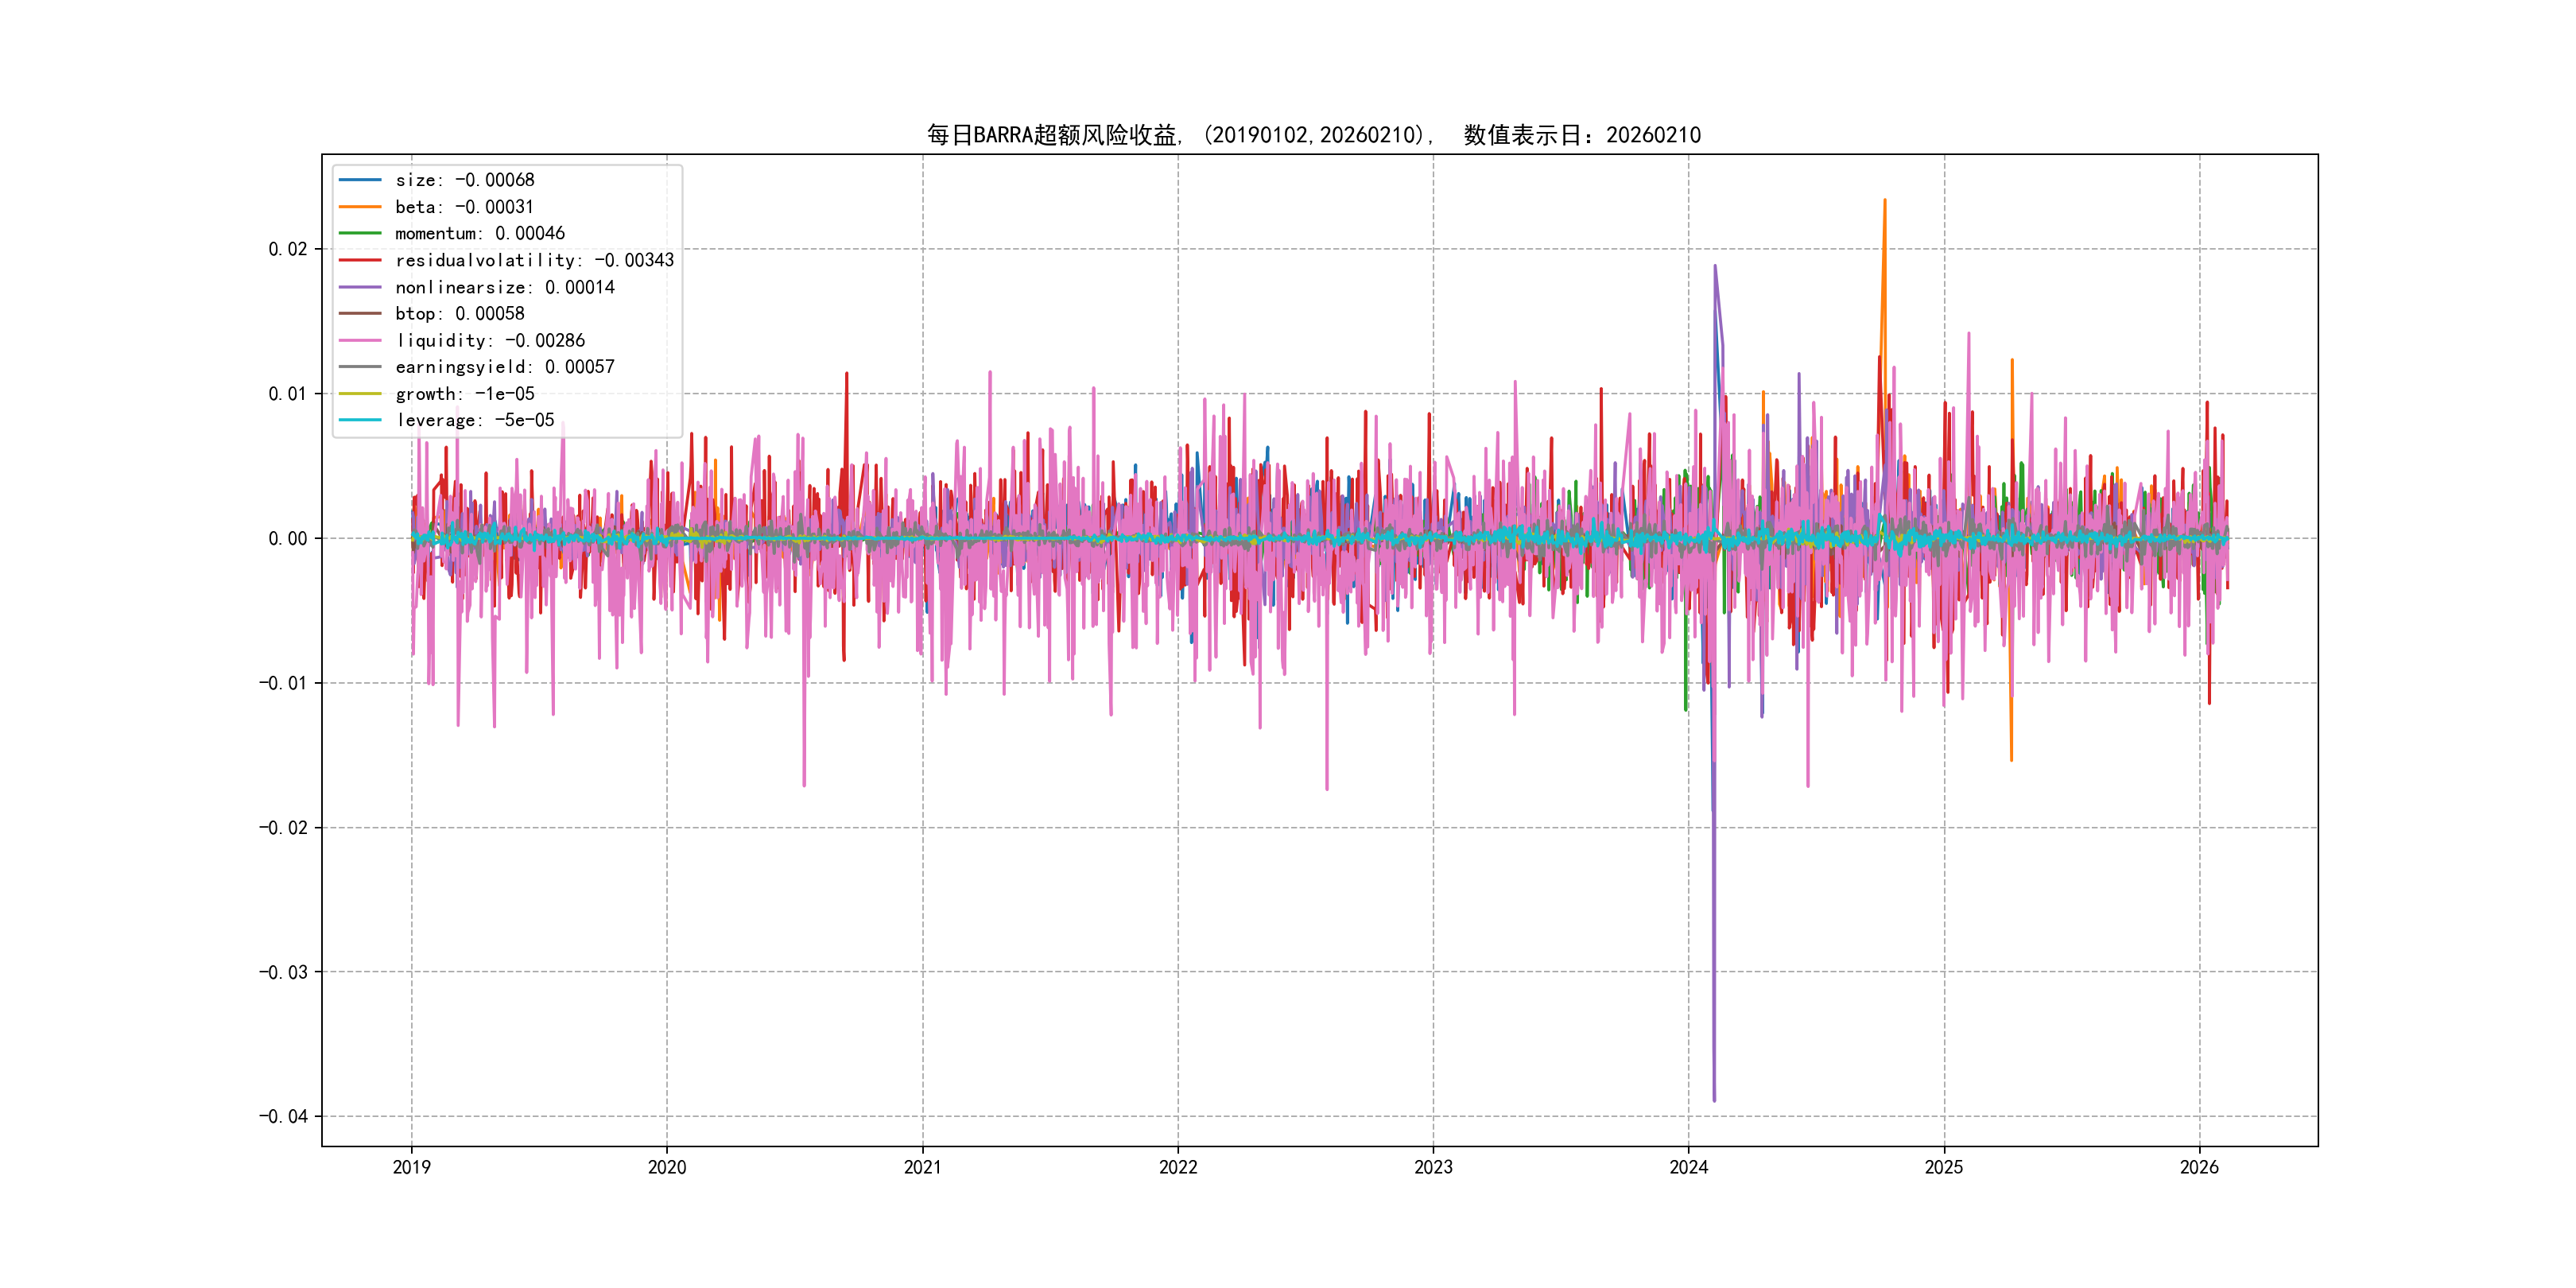Screen dimensions: 2576x1288
Task: Click the 0.00 y-axis tick label
Action: tap(287, 539)
